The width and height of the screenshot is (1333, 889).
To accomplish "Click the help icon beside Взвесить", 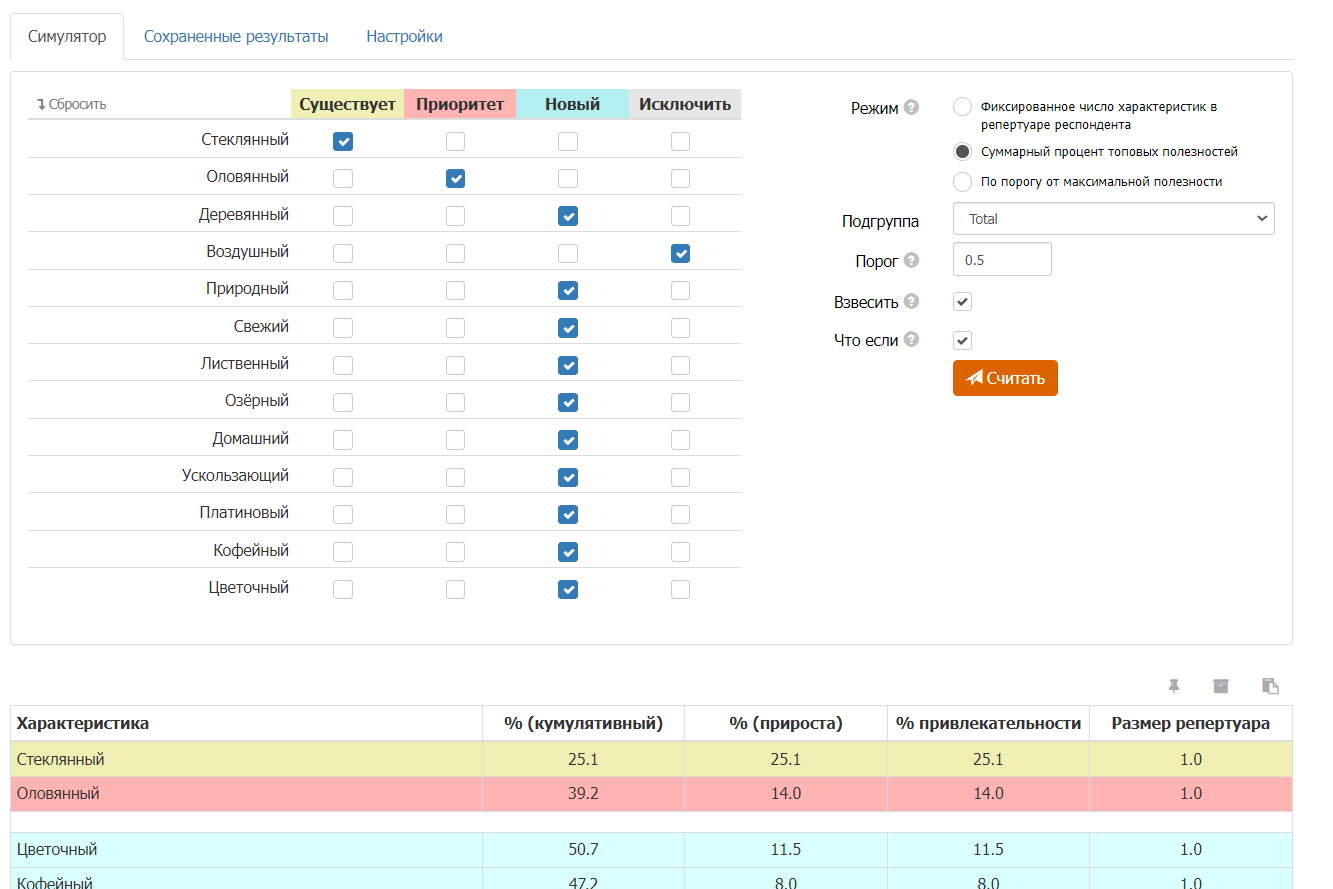I will (911, 301).
